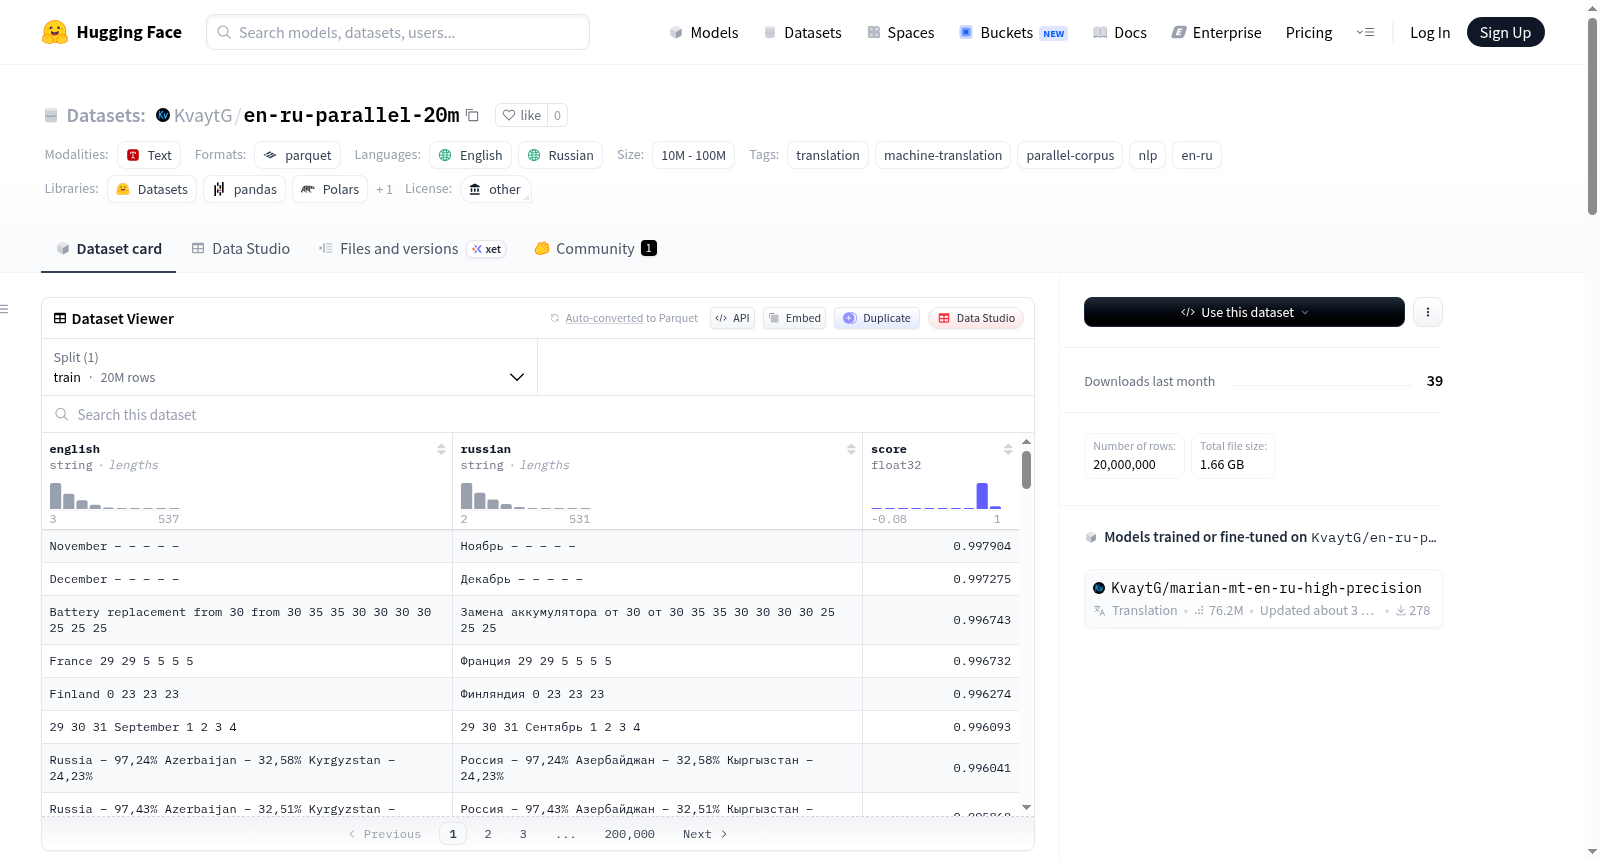Select the Text modality tag
Viewport: 1600px width, 861px height.
(x=149, y=155)
